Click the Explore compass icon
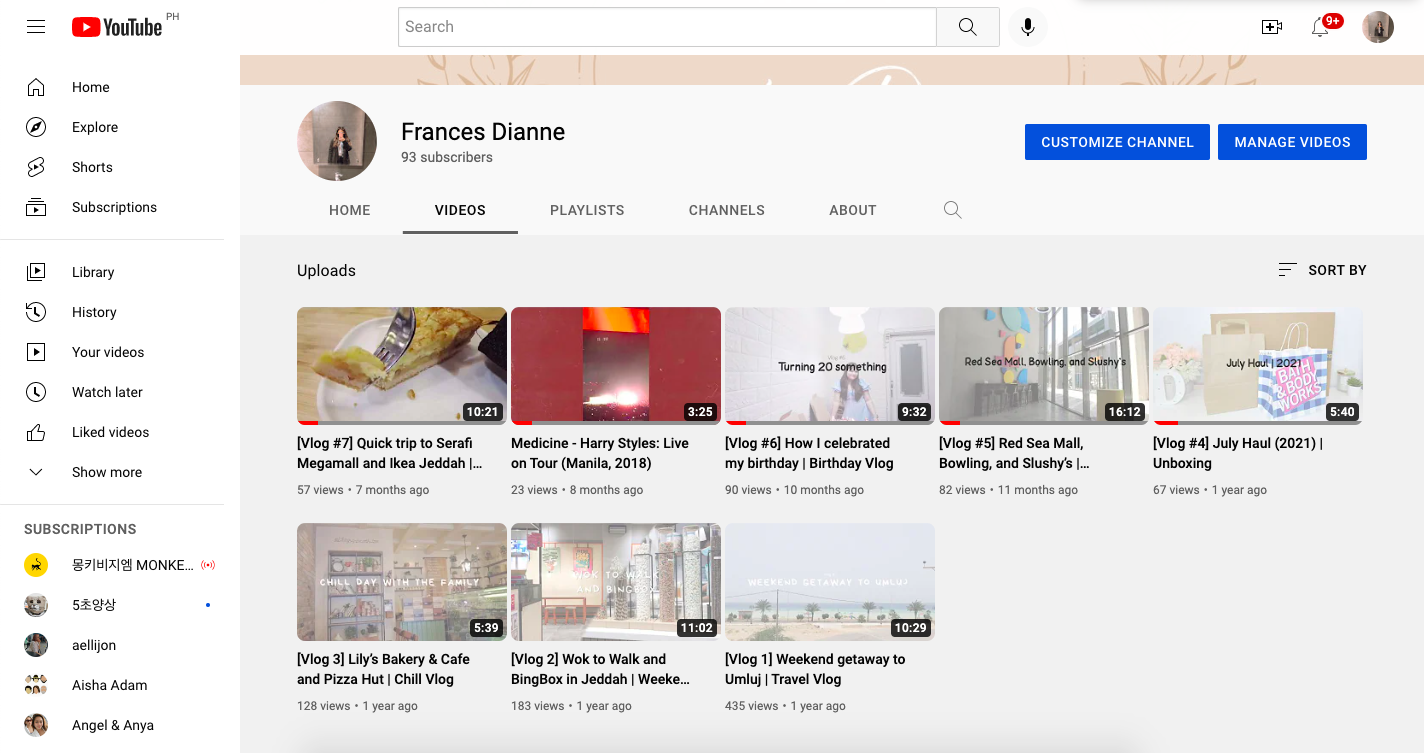 pos(36,127)
